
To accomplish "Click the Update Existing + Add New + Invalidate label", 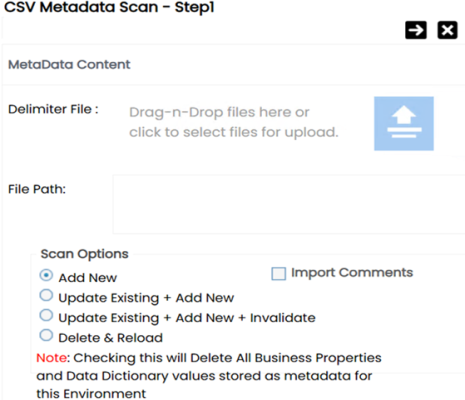I will [187, 318].
